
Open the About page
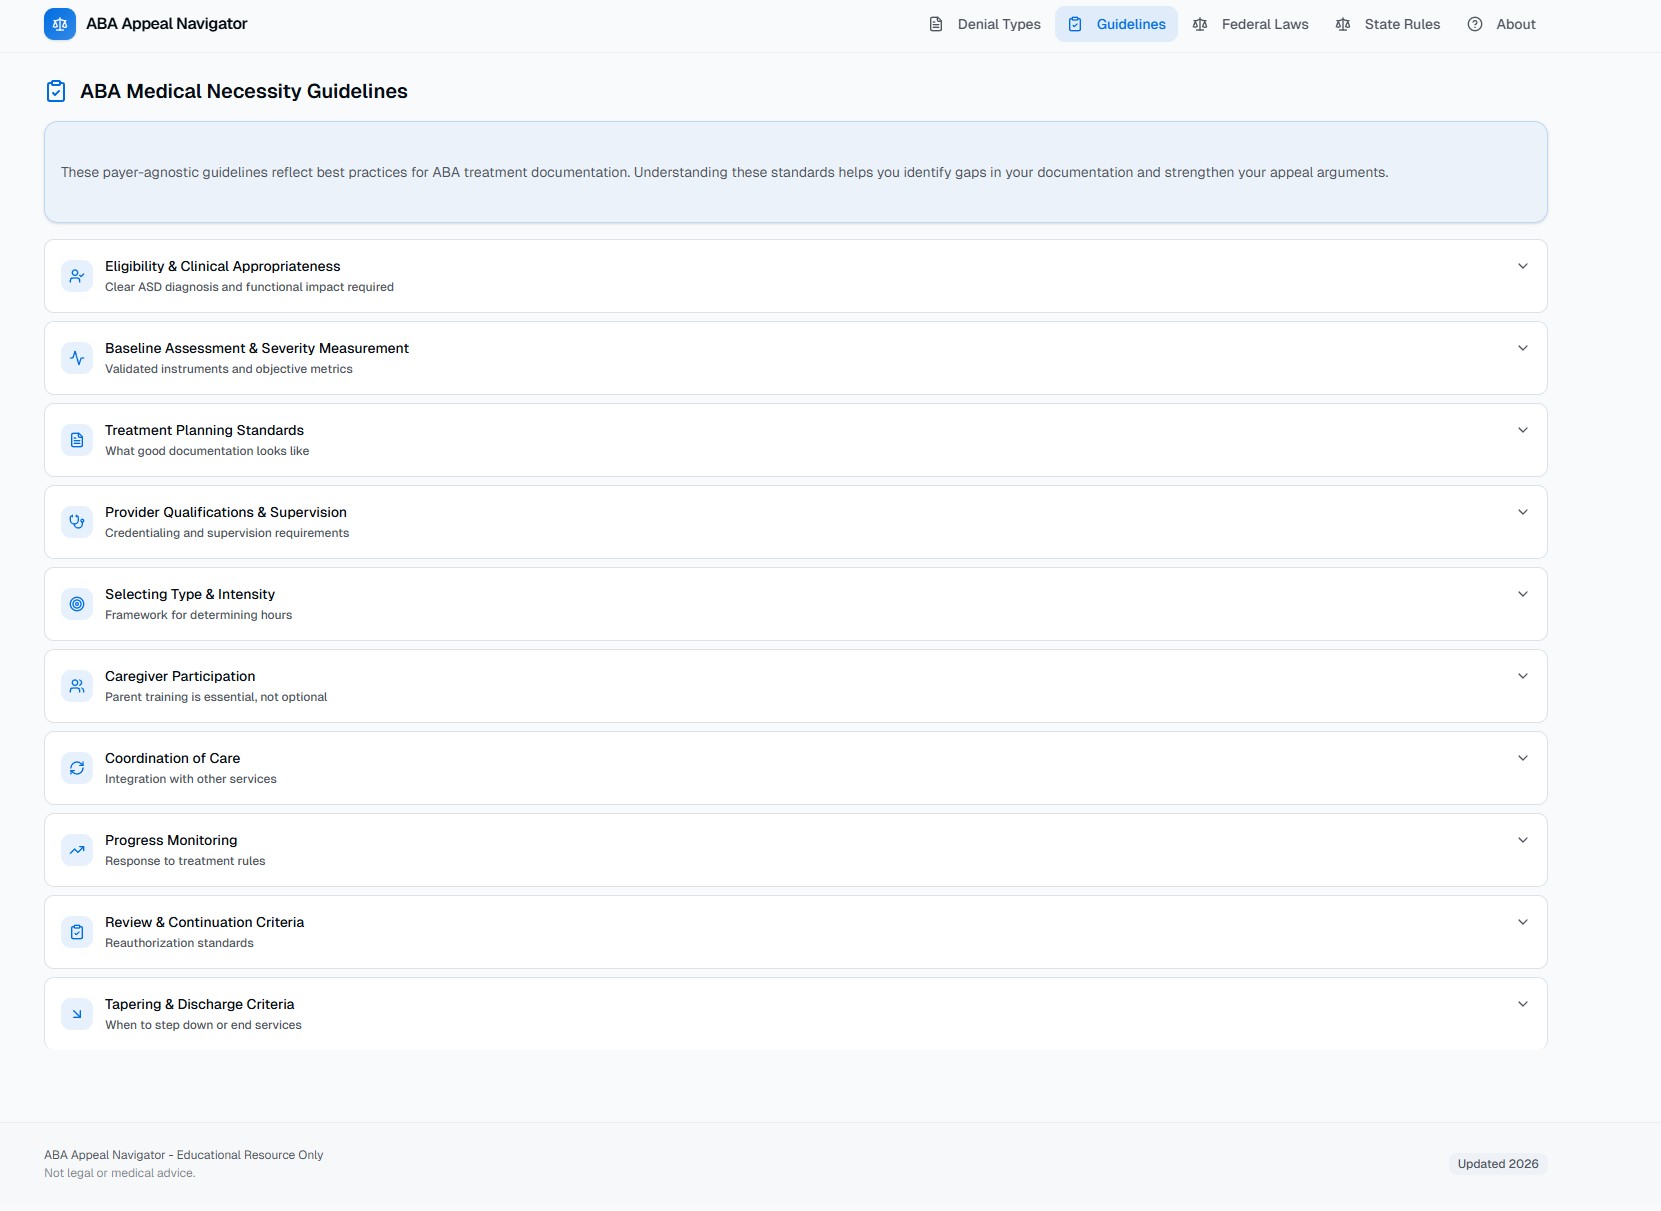(x=1501, y=24)
